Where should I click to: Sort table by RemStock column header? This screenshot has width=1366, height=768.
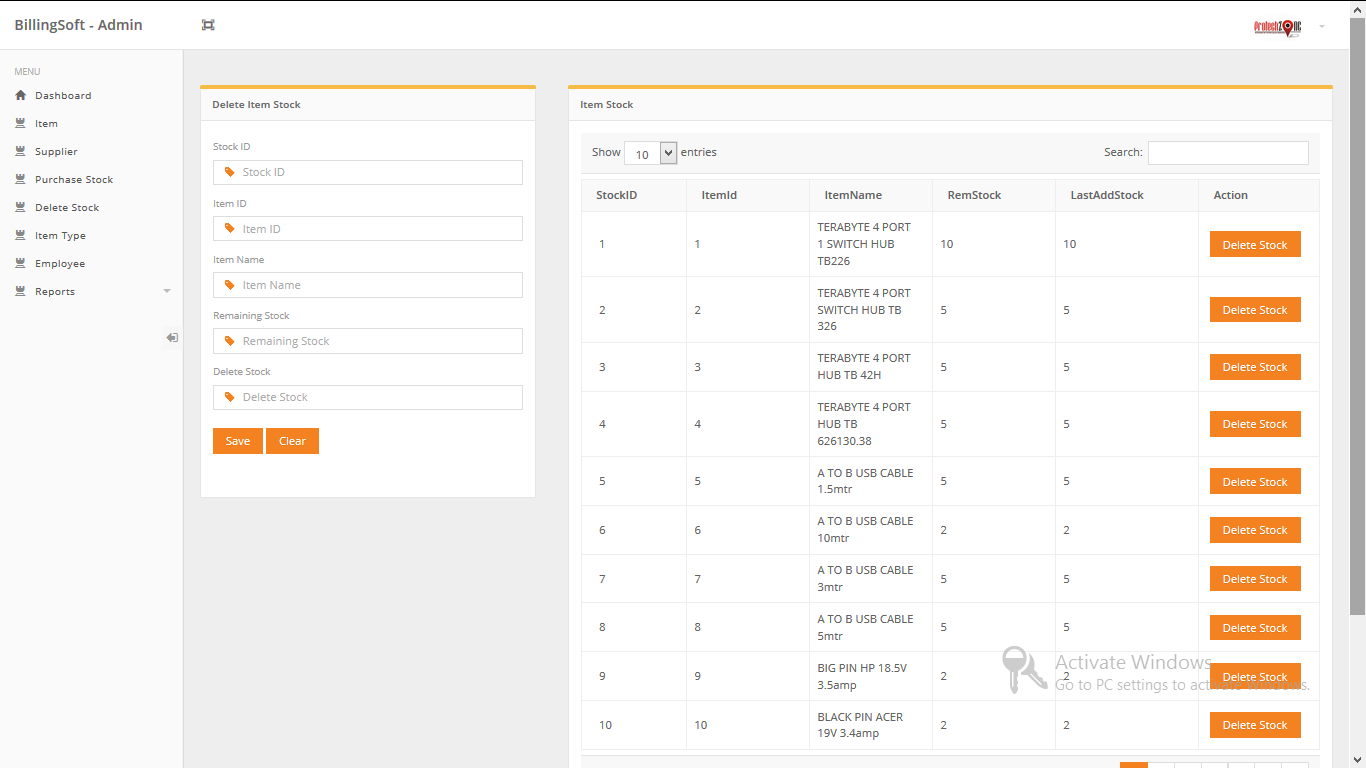tap(973, 195)
